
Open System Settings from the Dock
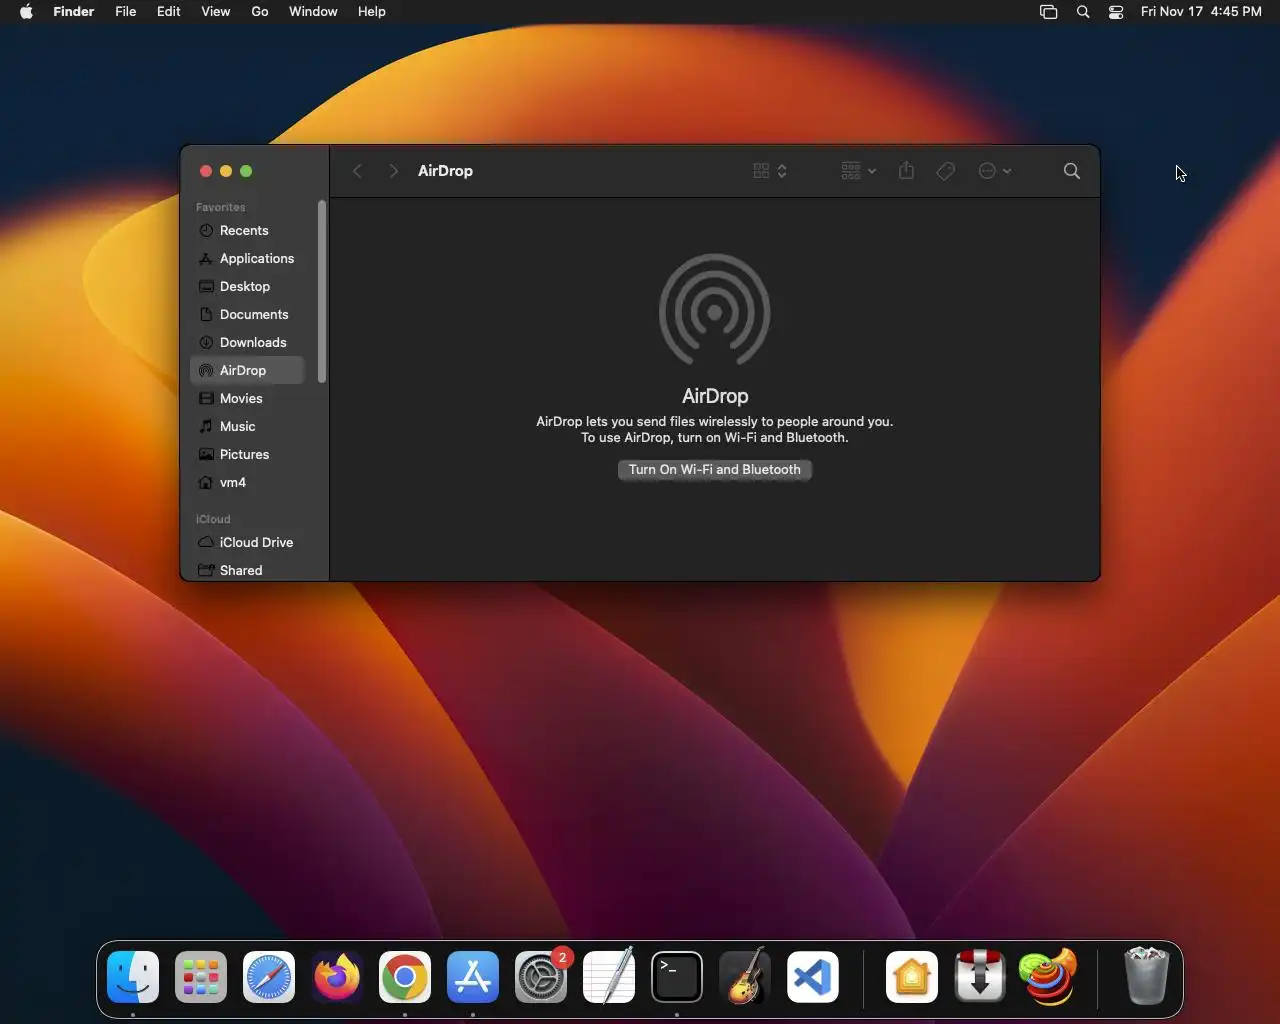coord(541,977)
